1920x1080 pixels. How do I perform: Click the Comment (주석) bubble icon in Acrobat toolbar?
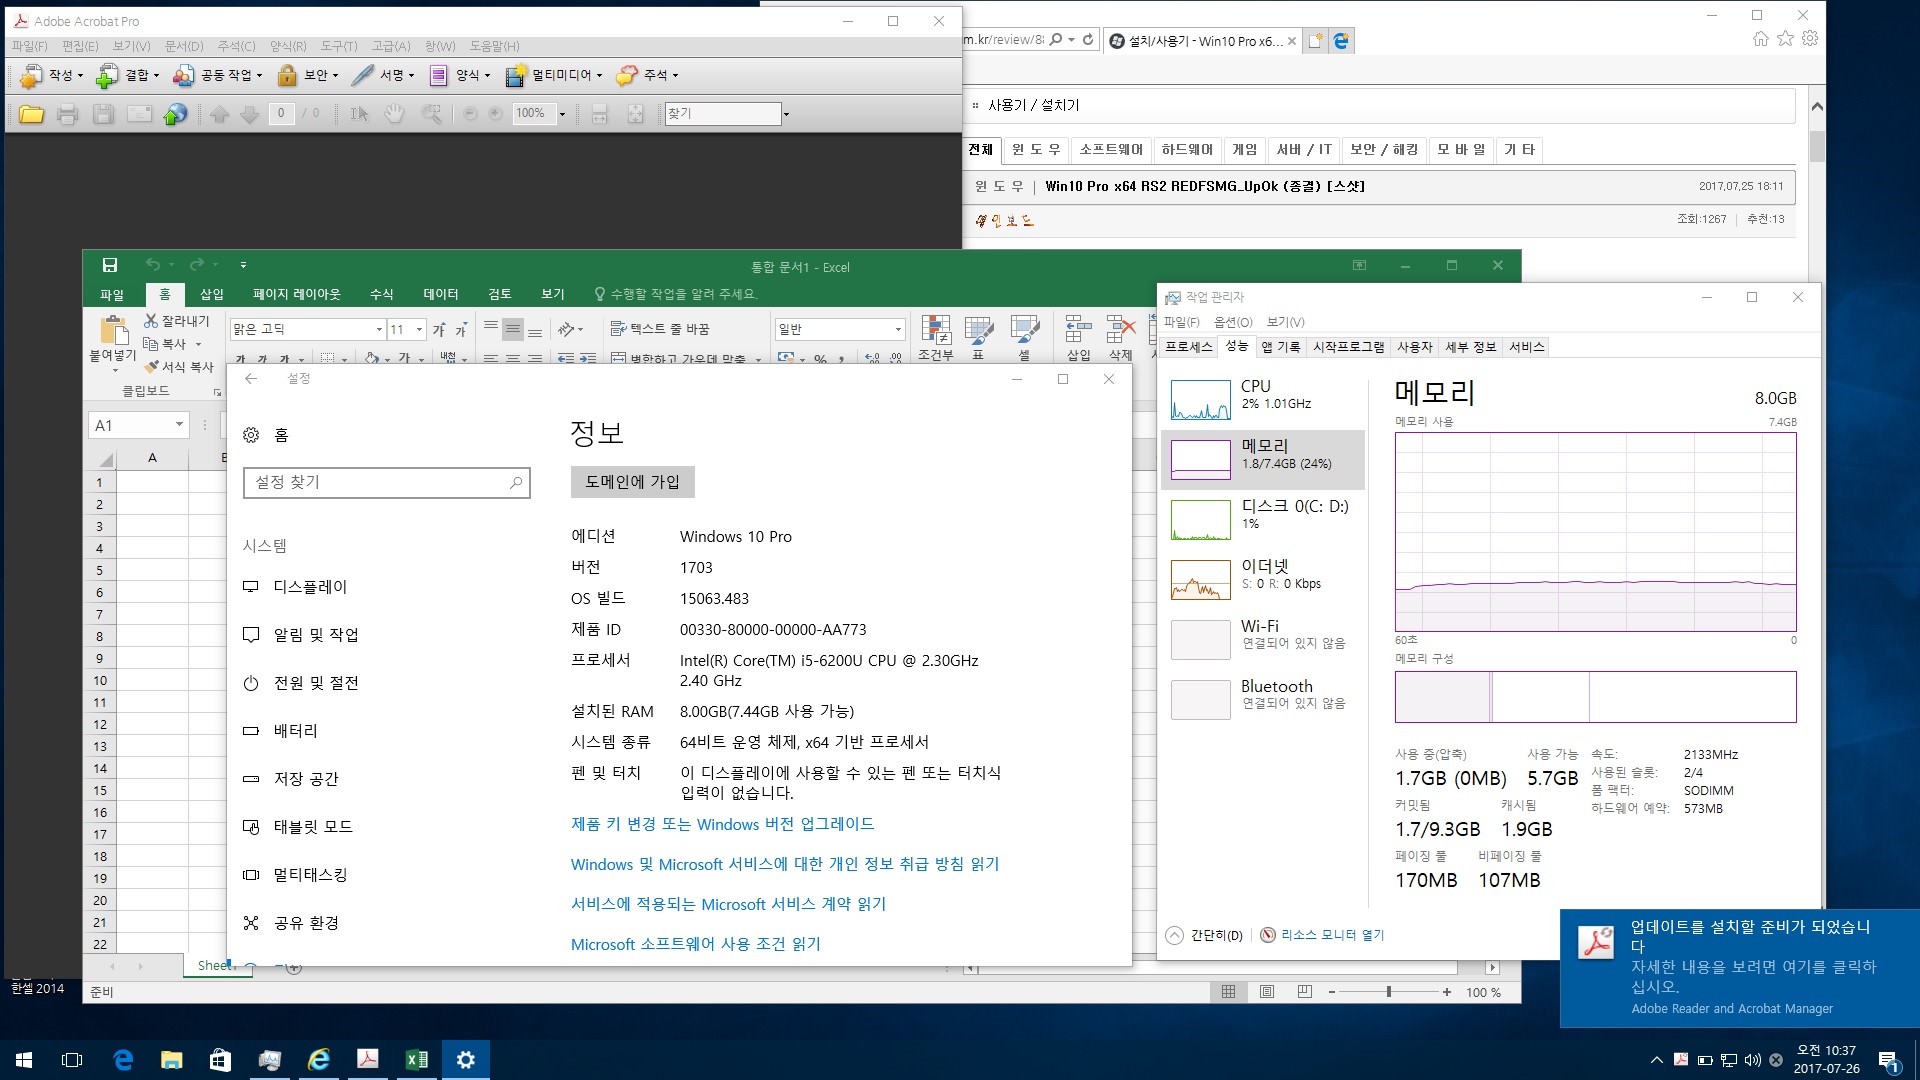[627, 75]
